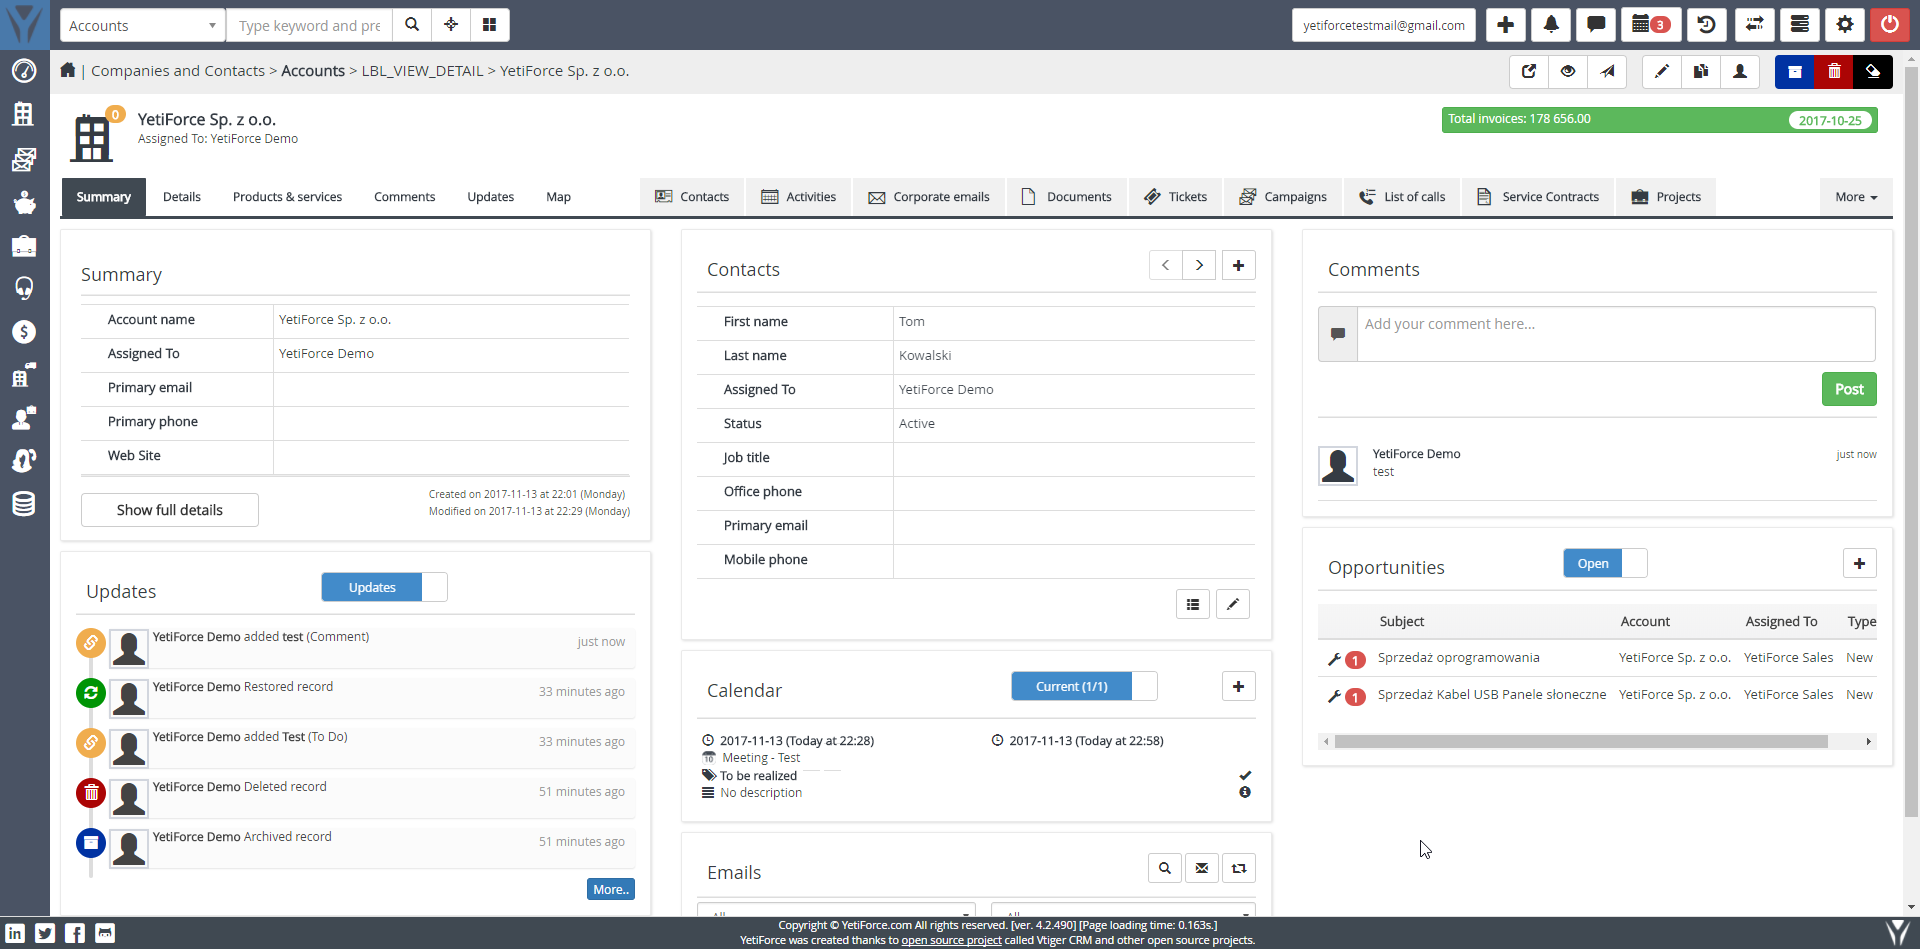1920x949 pixels.
Task: Add a new opportunity with plus button
Action: coord(1860,563)
